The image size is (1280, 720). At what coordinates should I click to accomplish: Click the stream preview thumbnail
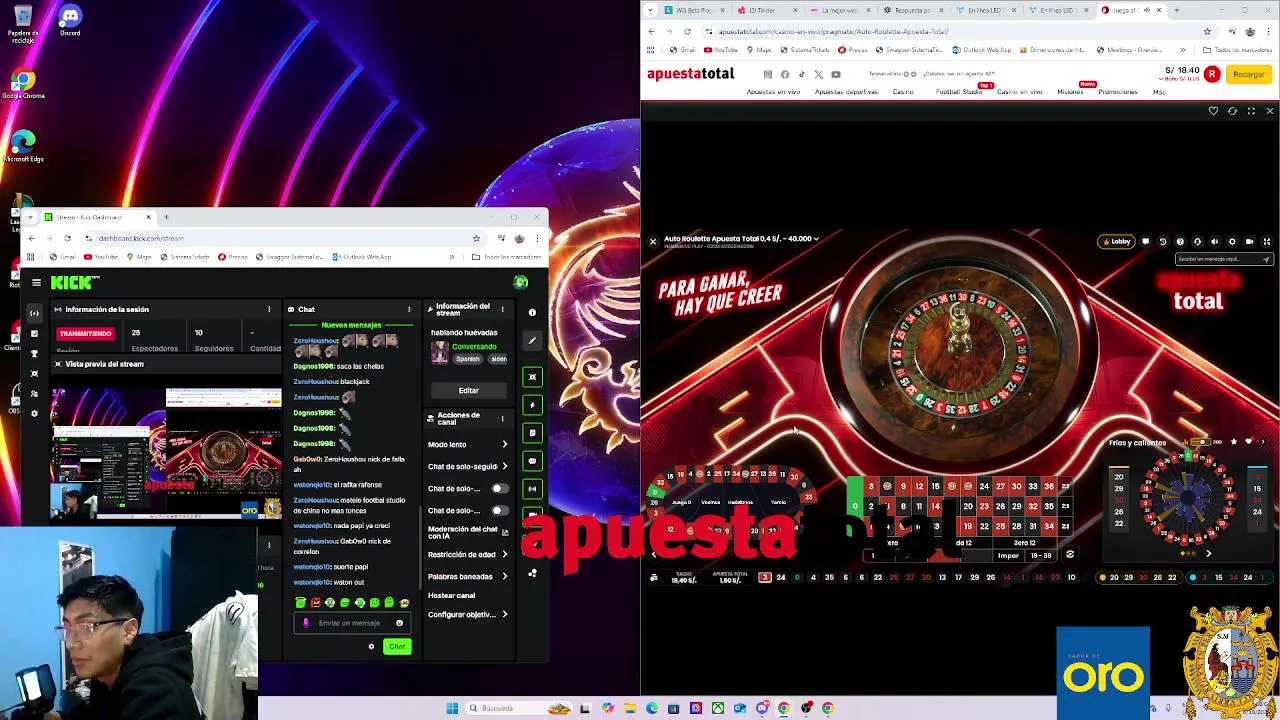coord(167,453)
